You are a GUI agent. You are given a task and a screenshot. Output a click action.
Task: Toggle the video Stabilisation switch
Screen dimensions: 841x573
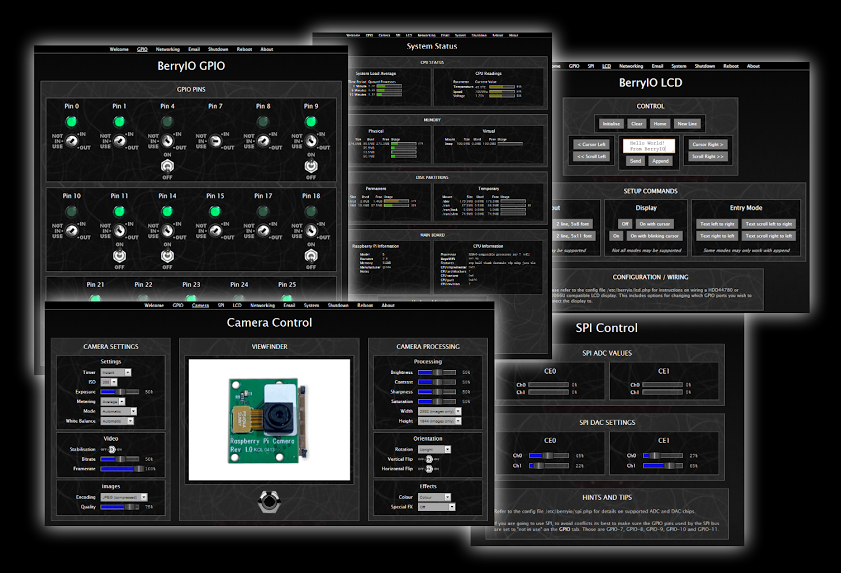click(x=113, y=450)
